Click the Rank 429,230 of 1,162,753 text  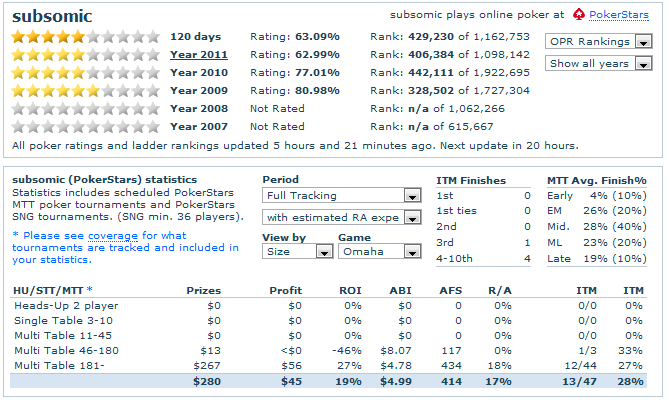pos(450,37)
